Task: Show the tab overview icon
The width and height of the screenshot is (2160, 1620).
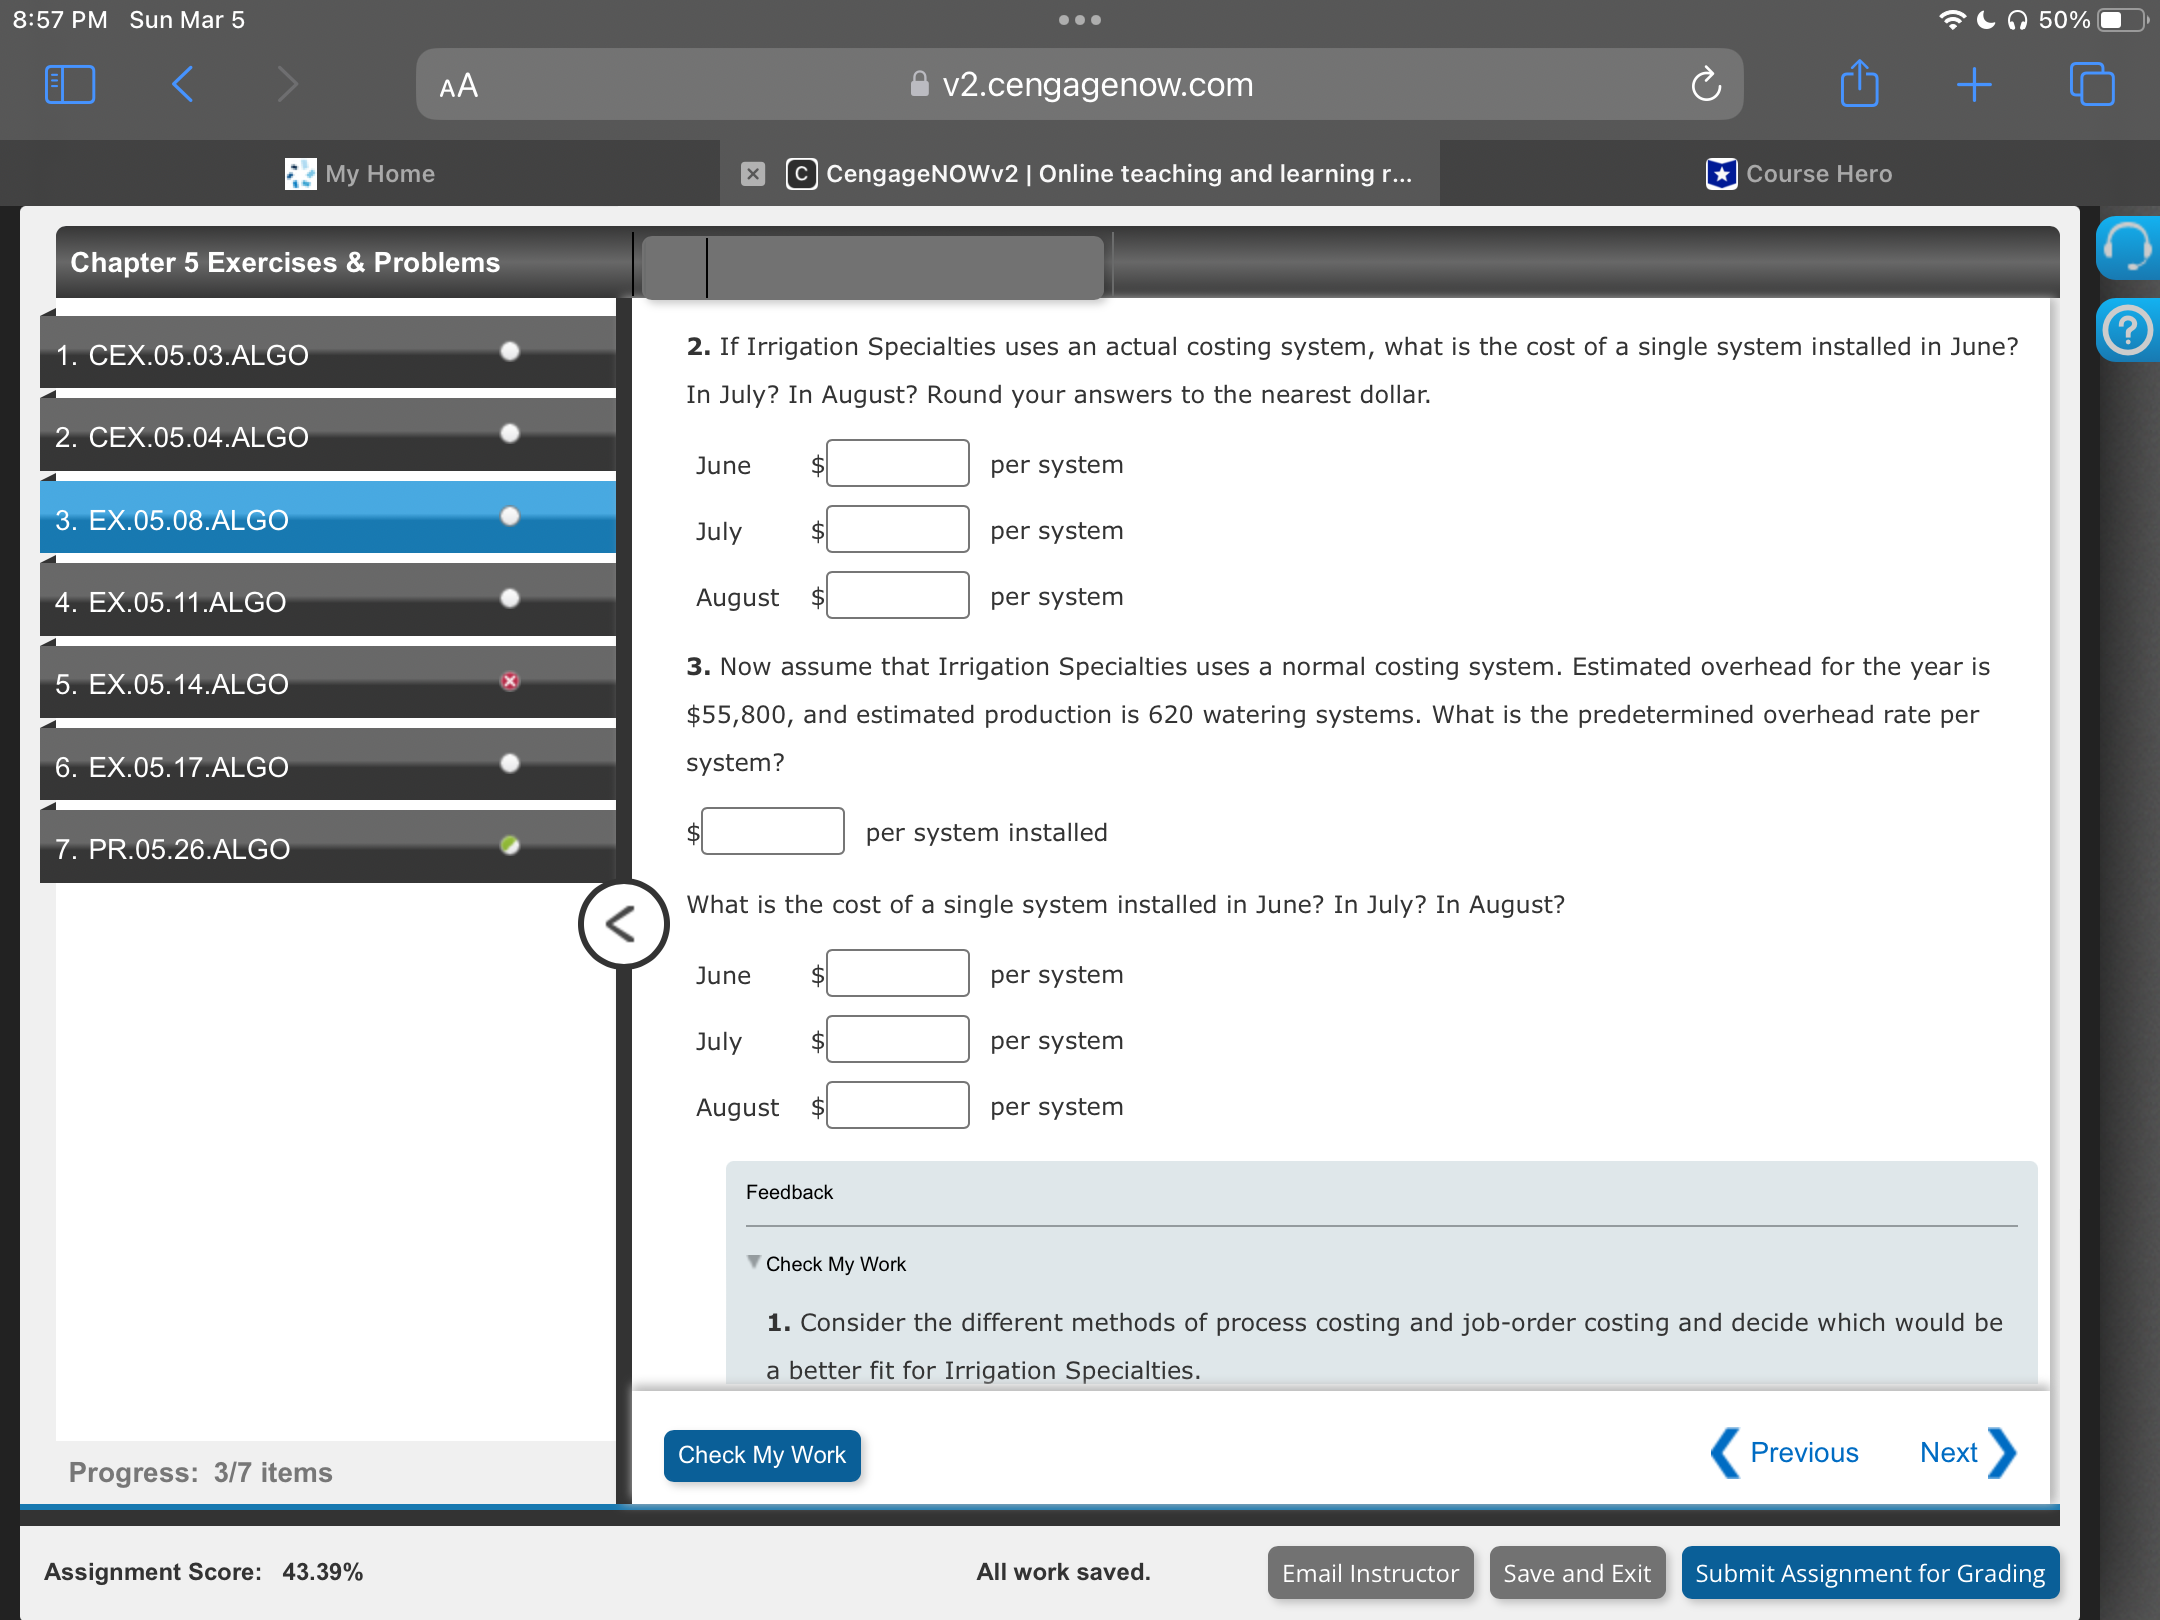Action: (x=2091, y=85)
